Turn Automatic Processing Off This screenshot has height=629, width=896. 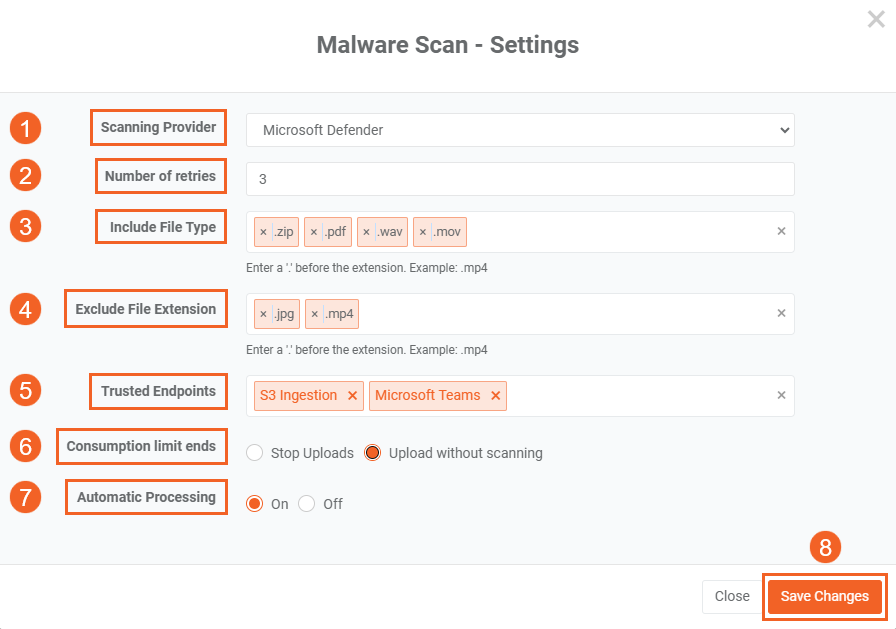click(x=306, y=504)
